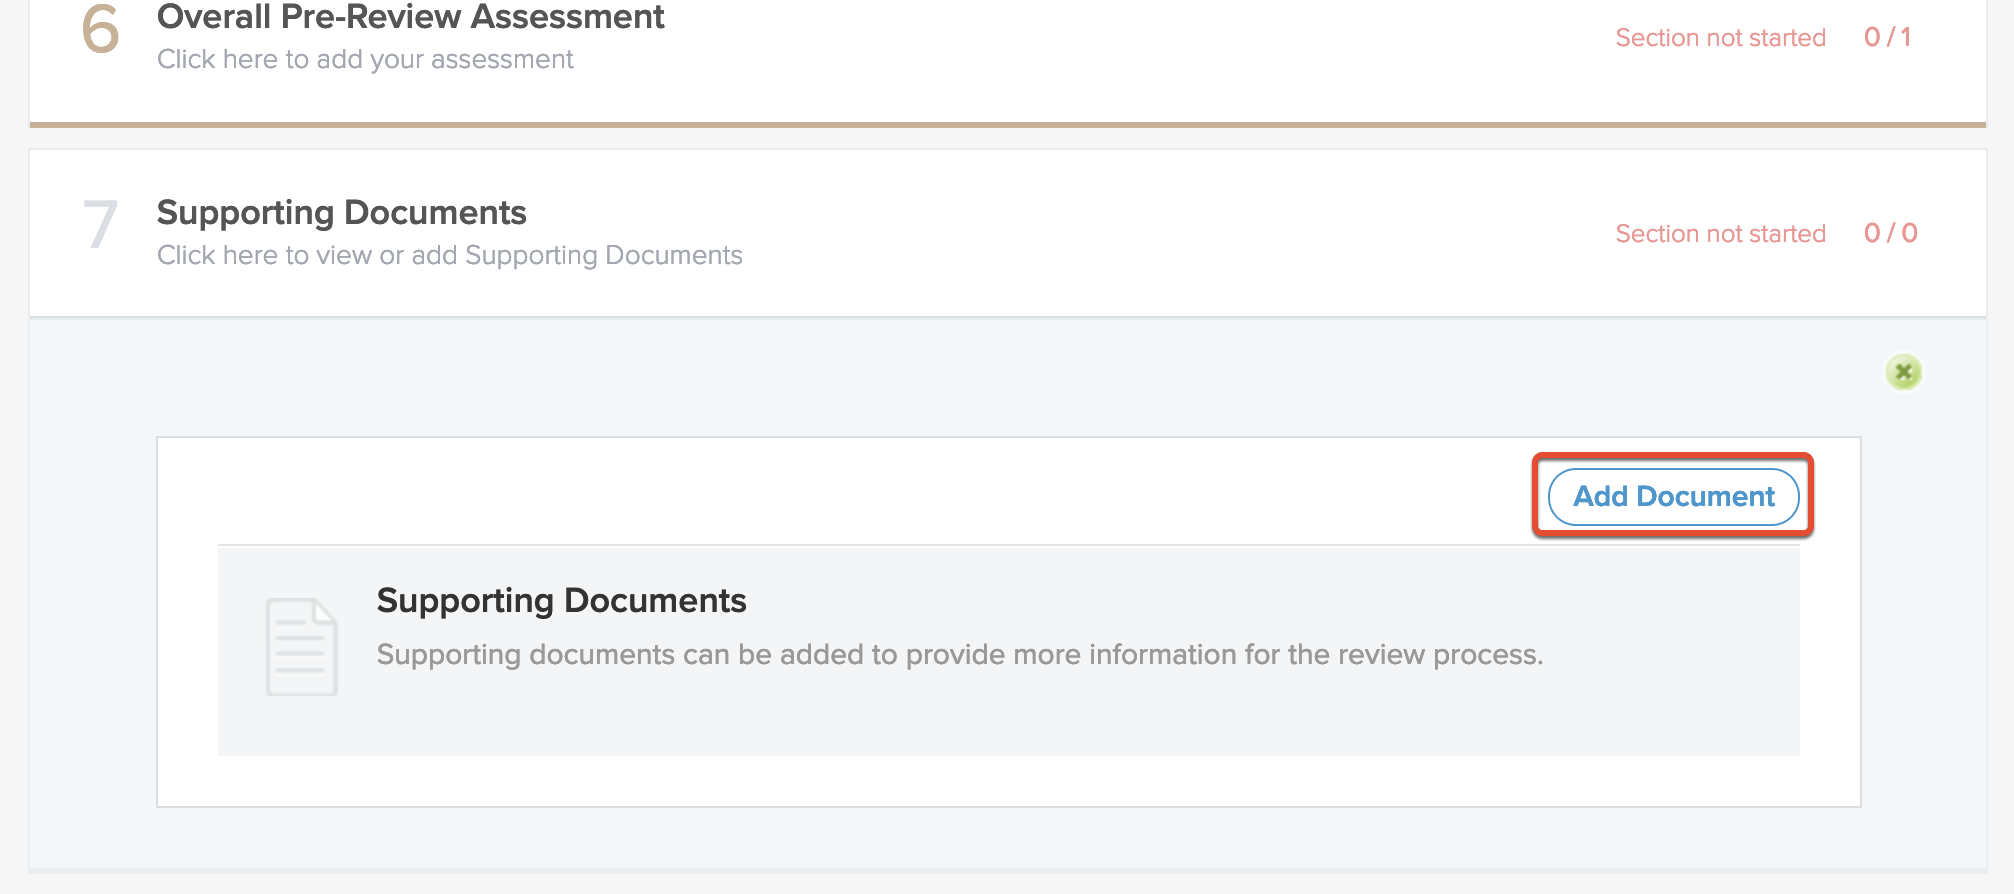This screenshot has width=2014, height=894.
Task: Click the bold 'Supporting Documents' title in gray info box
Action: click(561, 601)
